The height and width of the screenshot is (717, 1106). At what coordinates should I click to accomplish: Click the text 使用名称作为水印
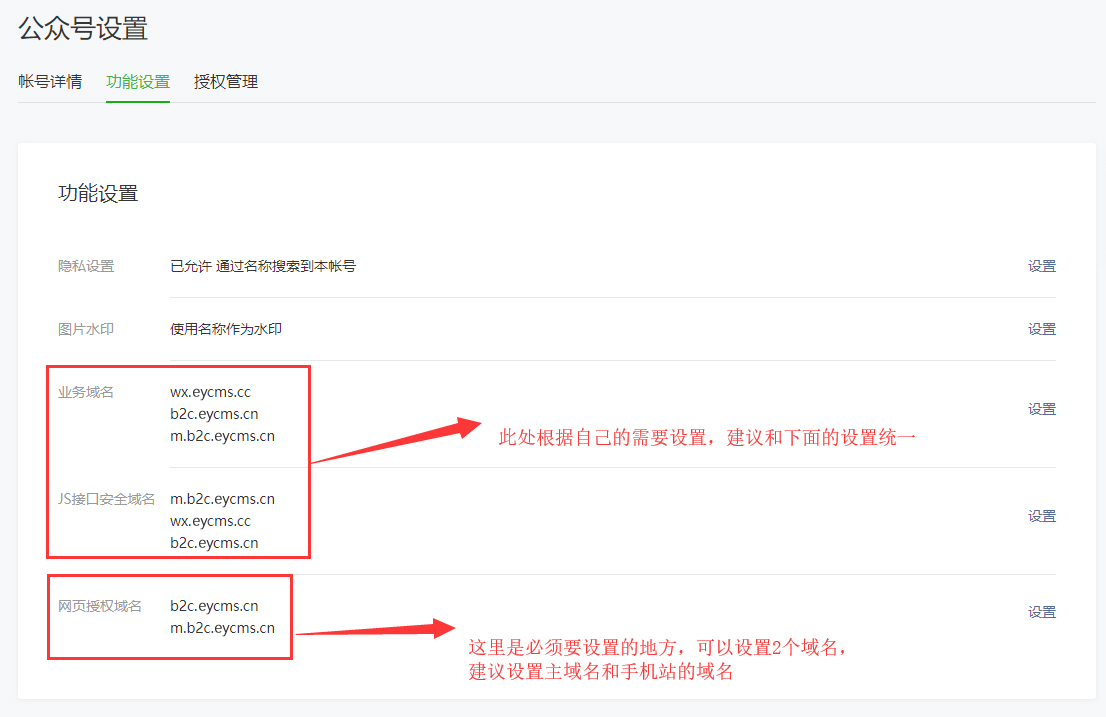(226, 329)
